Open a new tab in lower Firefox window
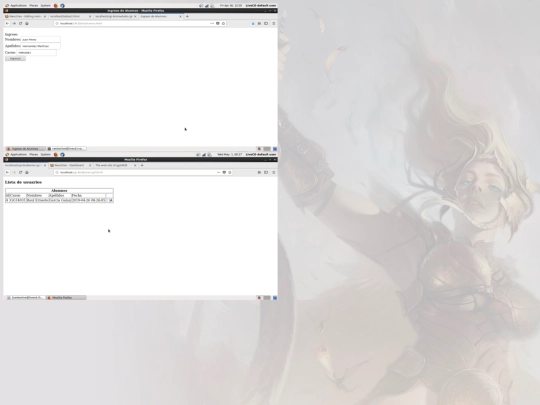The image size is (540, 405). point(142,165)
